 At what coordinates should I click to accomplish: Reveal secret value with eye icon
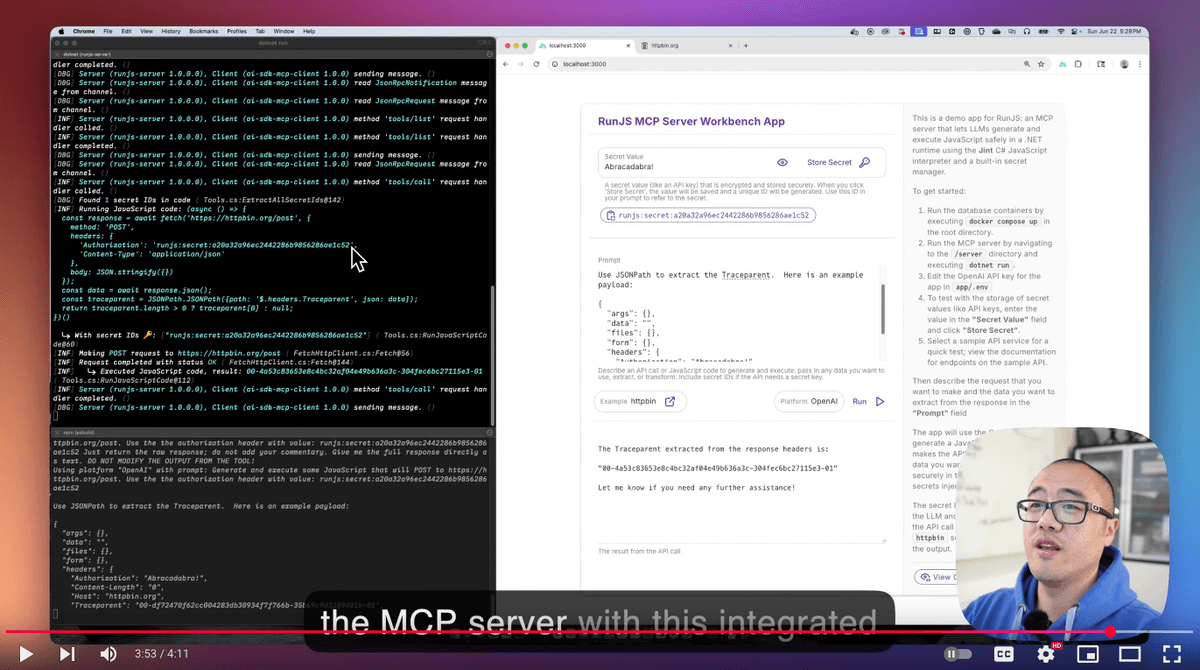tap(783, 162)
